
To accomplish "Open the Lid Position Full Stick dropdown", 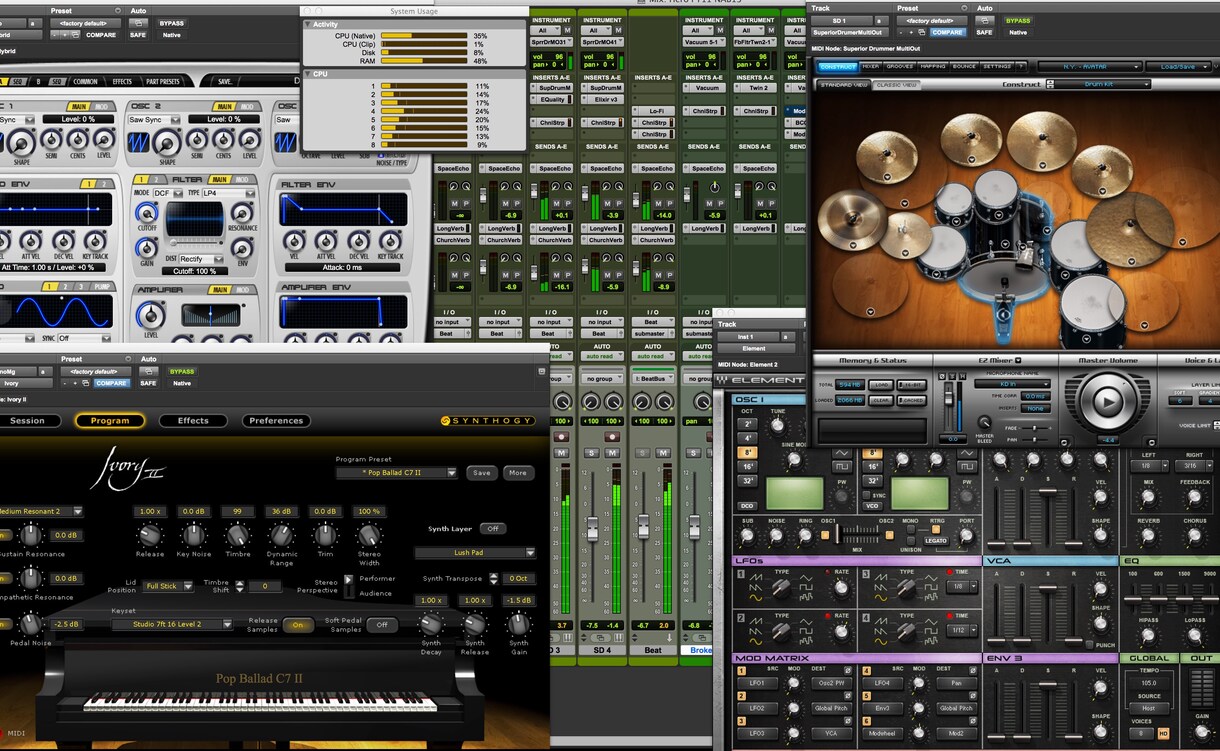I will [167, 586].
